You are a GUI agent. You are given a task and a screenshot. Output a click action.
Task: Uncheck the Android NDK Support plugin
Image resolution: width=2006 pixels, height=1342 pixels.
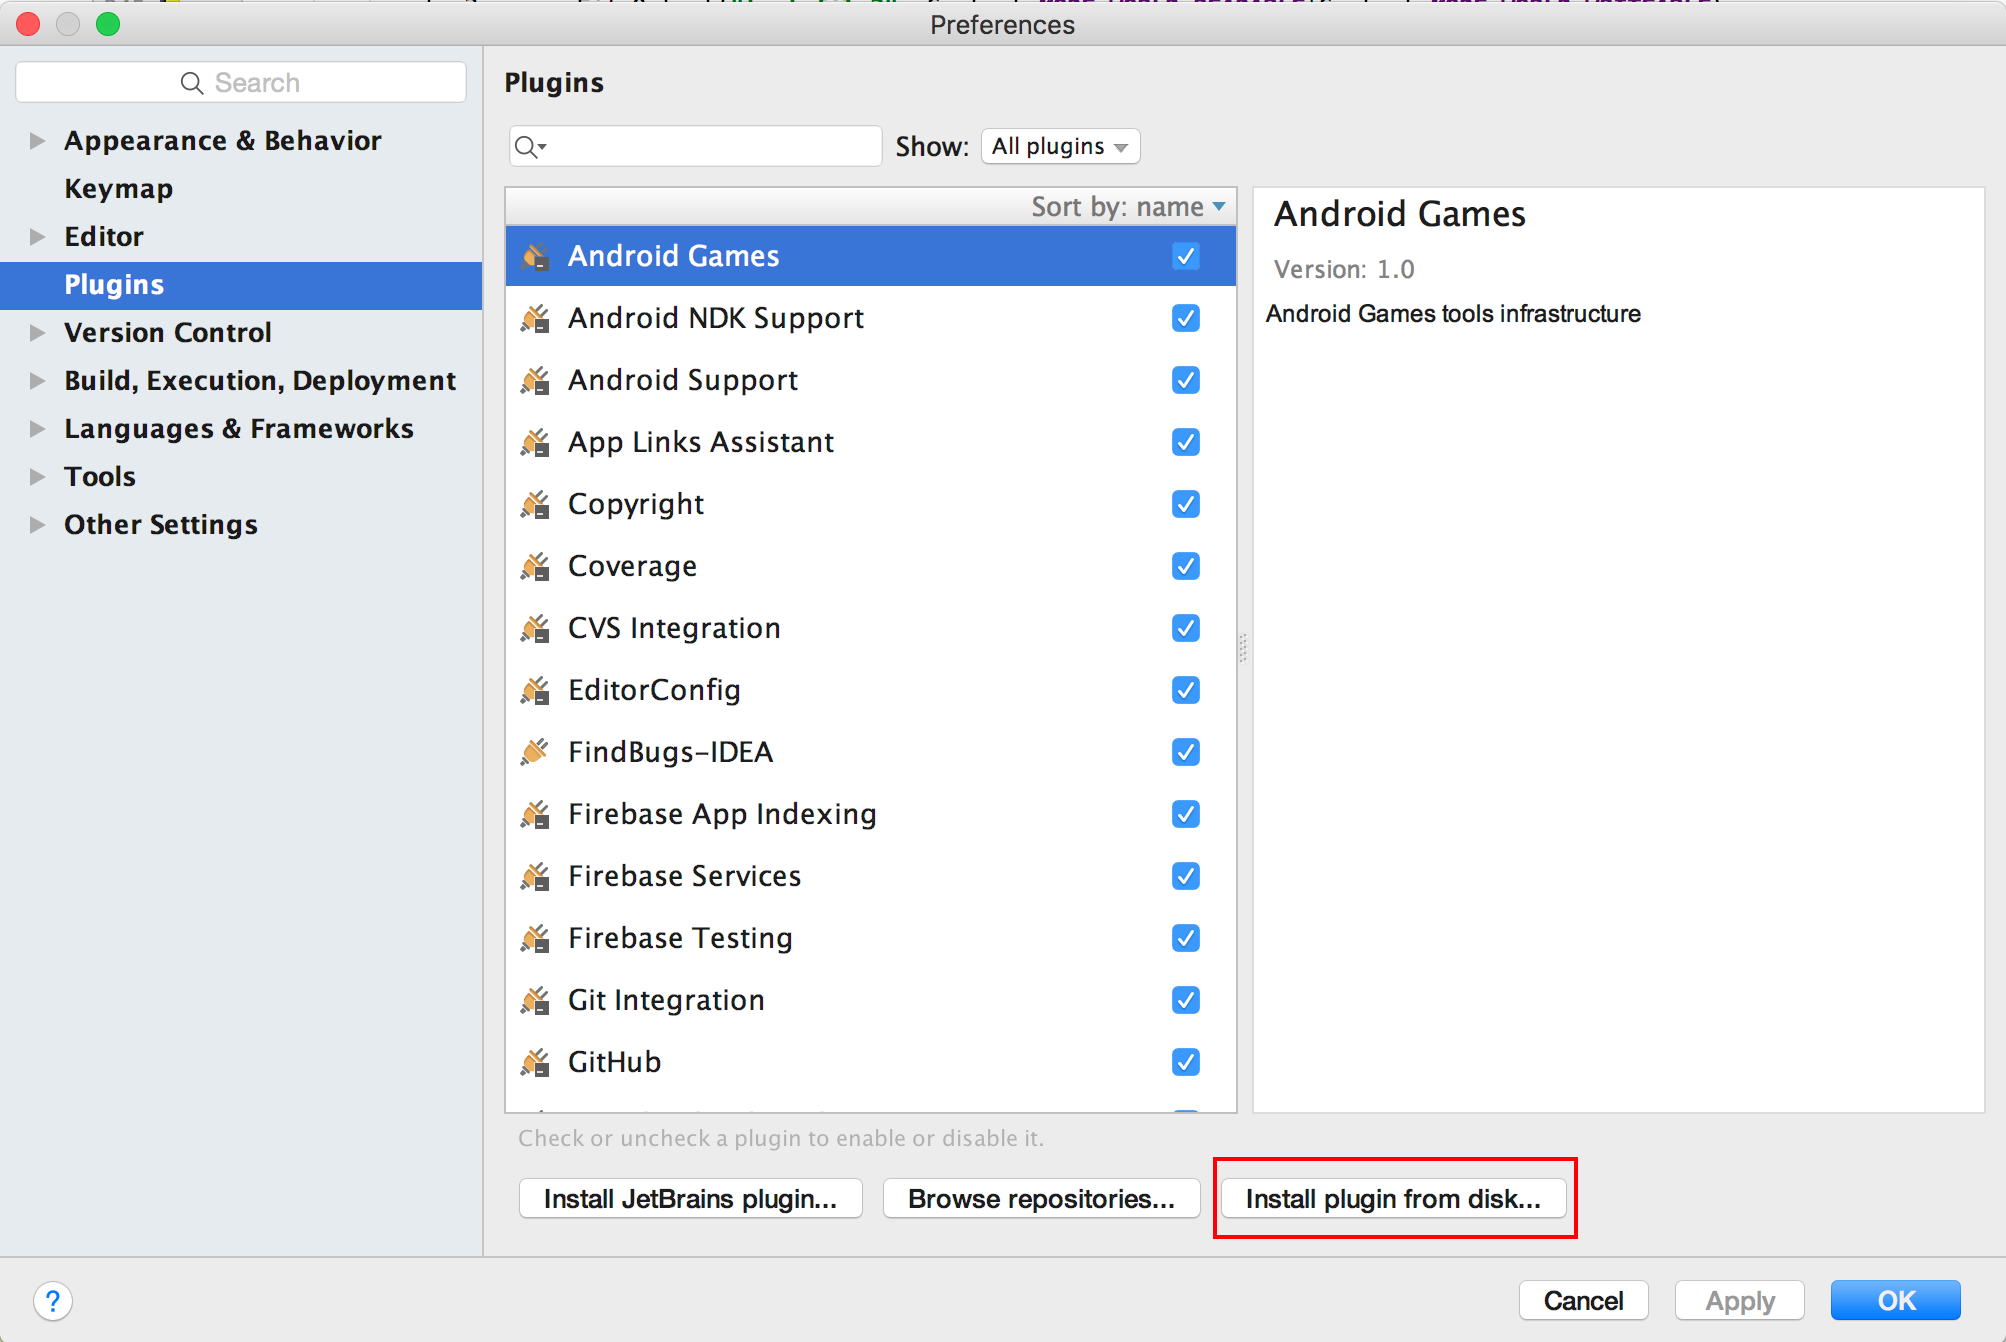coord(1186,318)
